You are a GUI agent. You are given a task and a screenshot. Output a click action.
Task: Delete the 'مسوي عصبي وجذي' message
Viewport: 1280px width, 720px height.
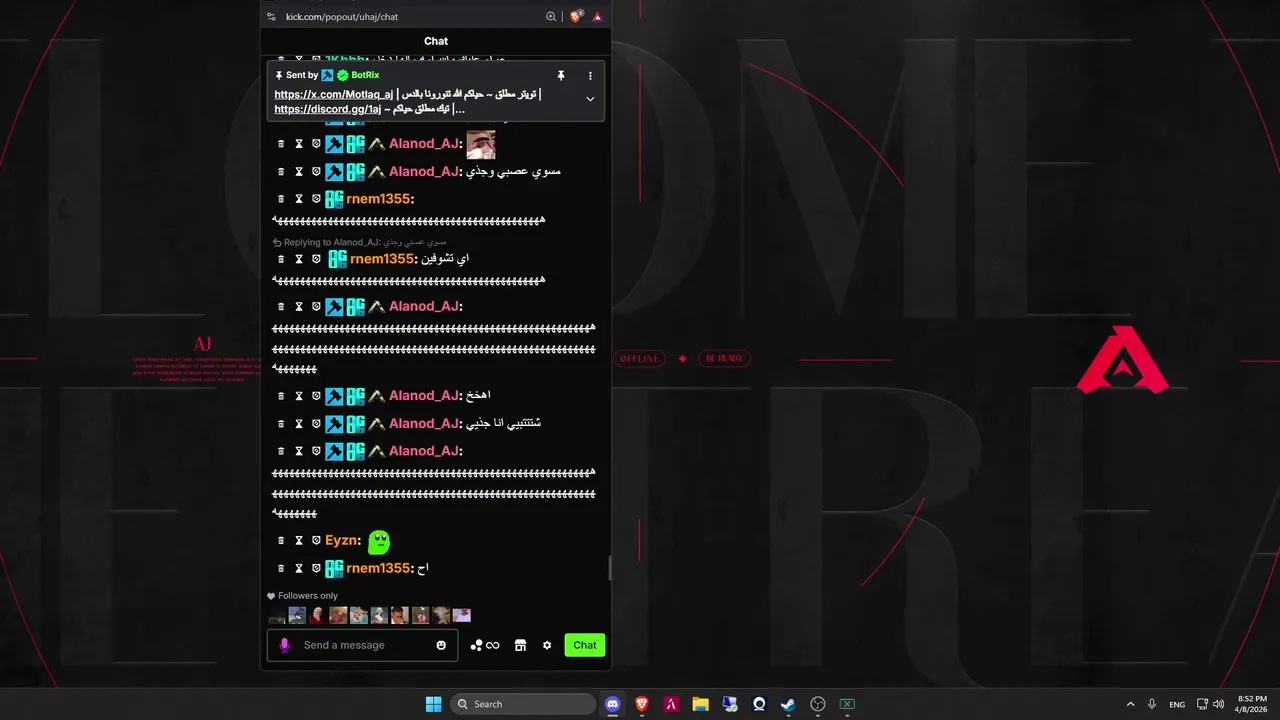tap(281, 172)
